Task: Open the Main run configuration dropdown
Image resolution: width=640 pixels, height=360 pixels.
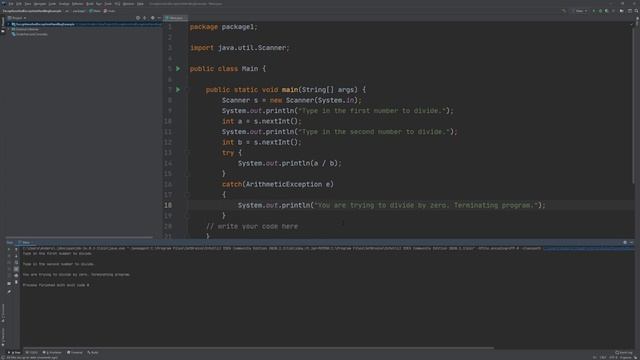Action: (581, 11)
